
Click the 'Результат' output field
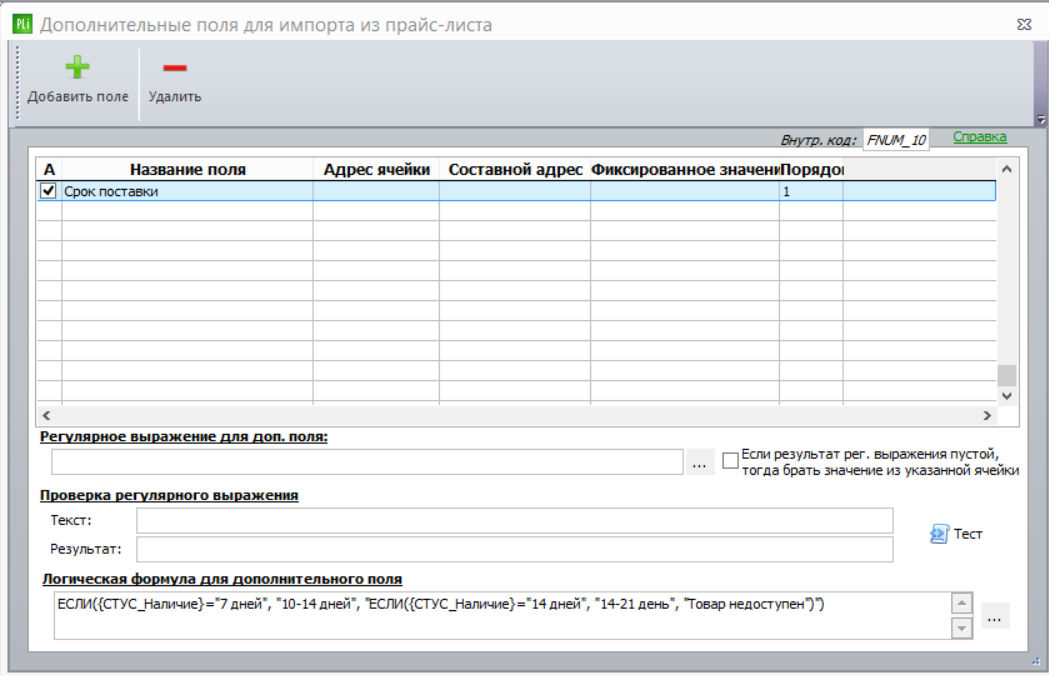tap(514, 549)
